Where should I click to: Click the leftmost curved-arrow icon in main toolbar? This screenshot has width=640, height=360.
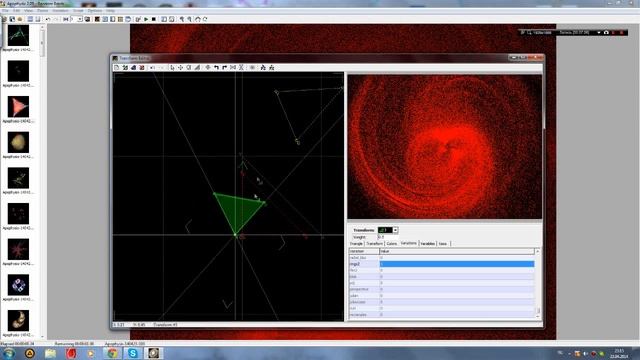click(198, 19)
